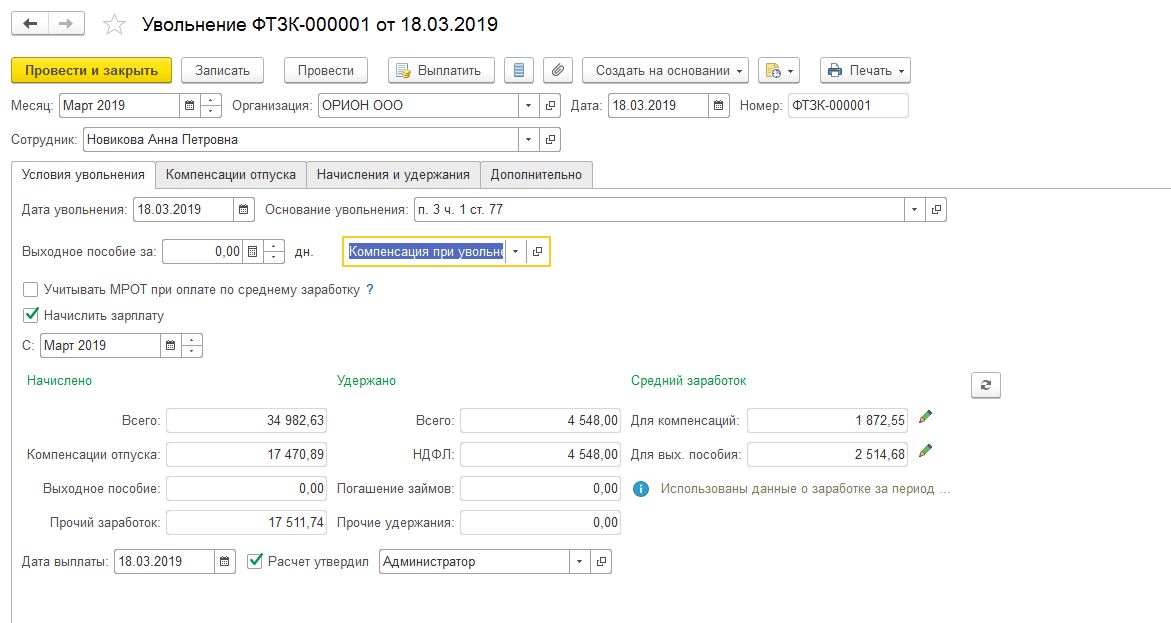
Task: Uncheck Начислить зарплату checkbox
Action: pos(31,315)
